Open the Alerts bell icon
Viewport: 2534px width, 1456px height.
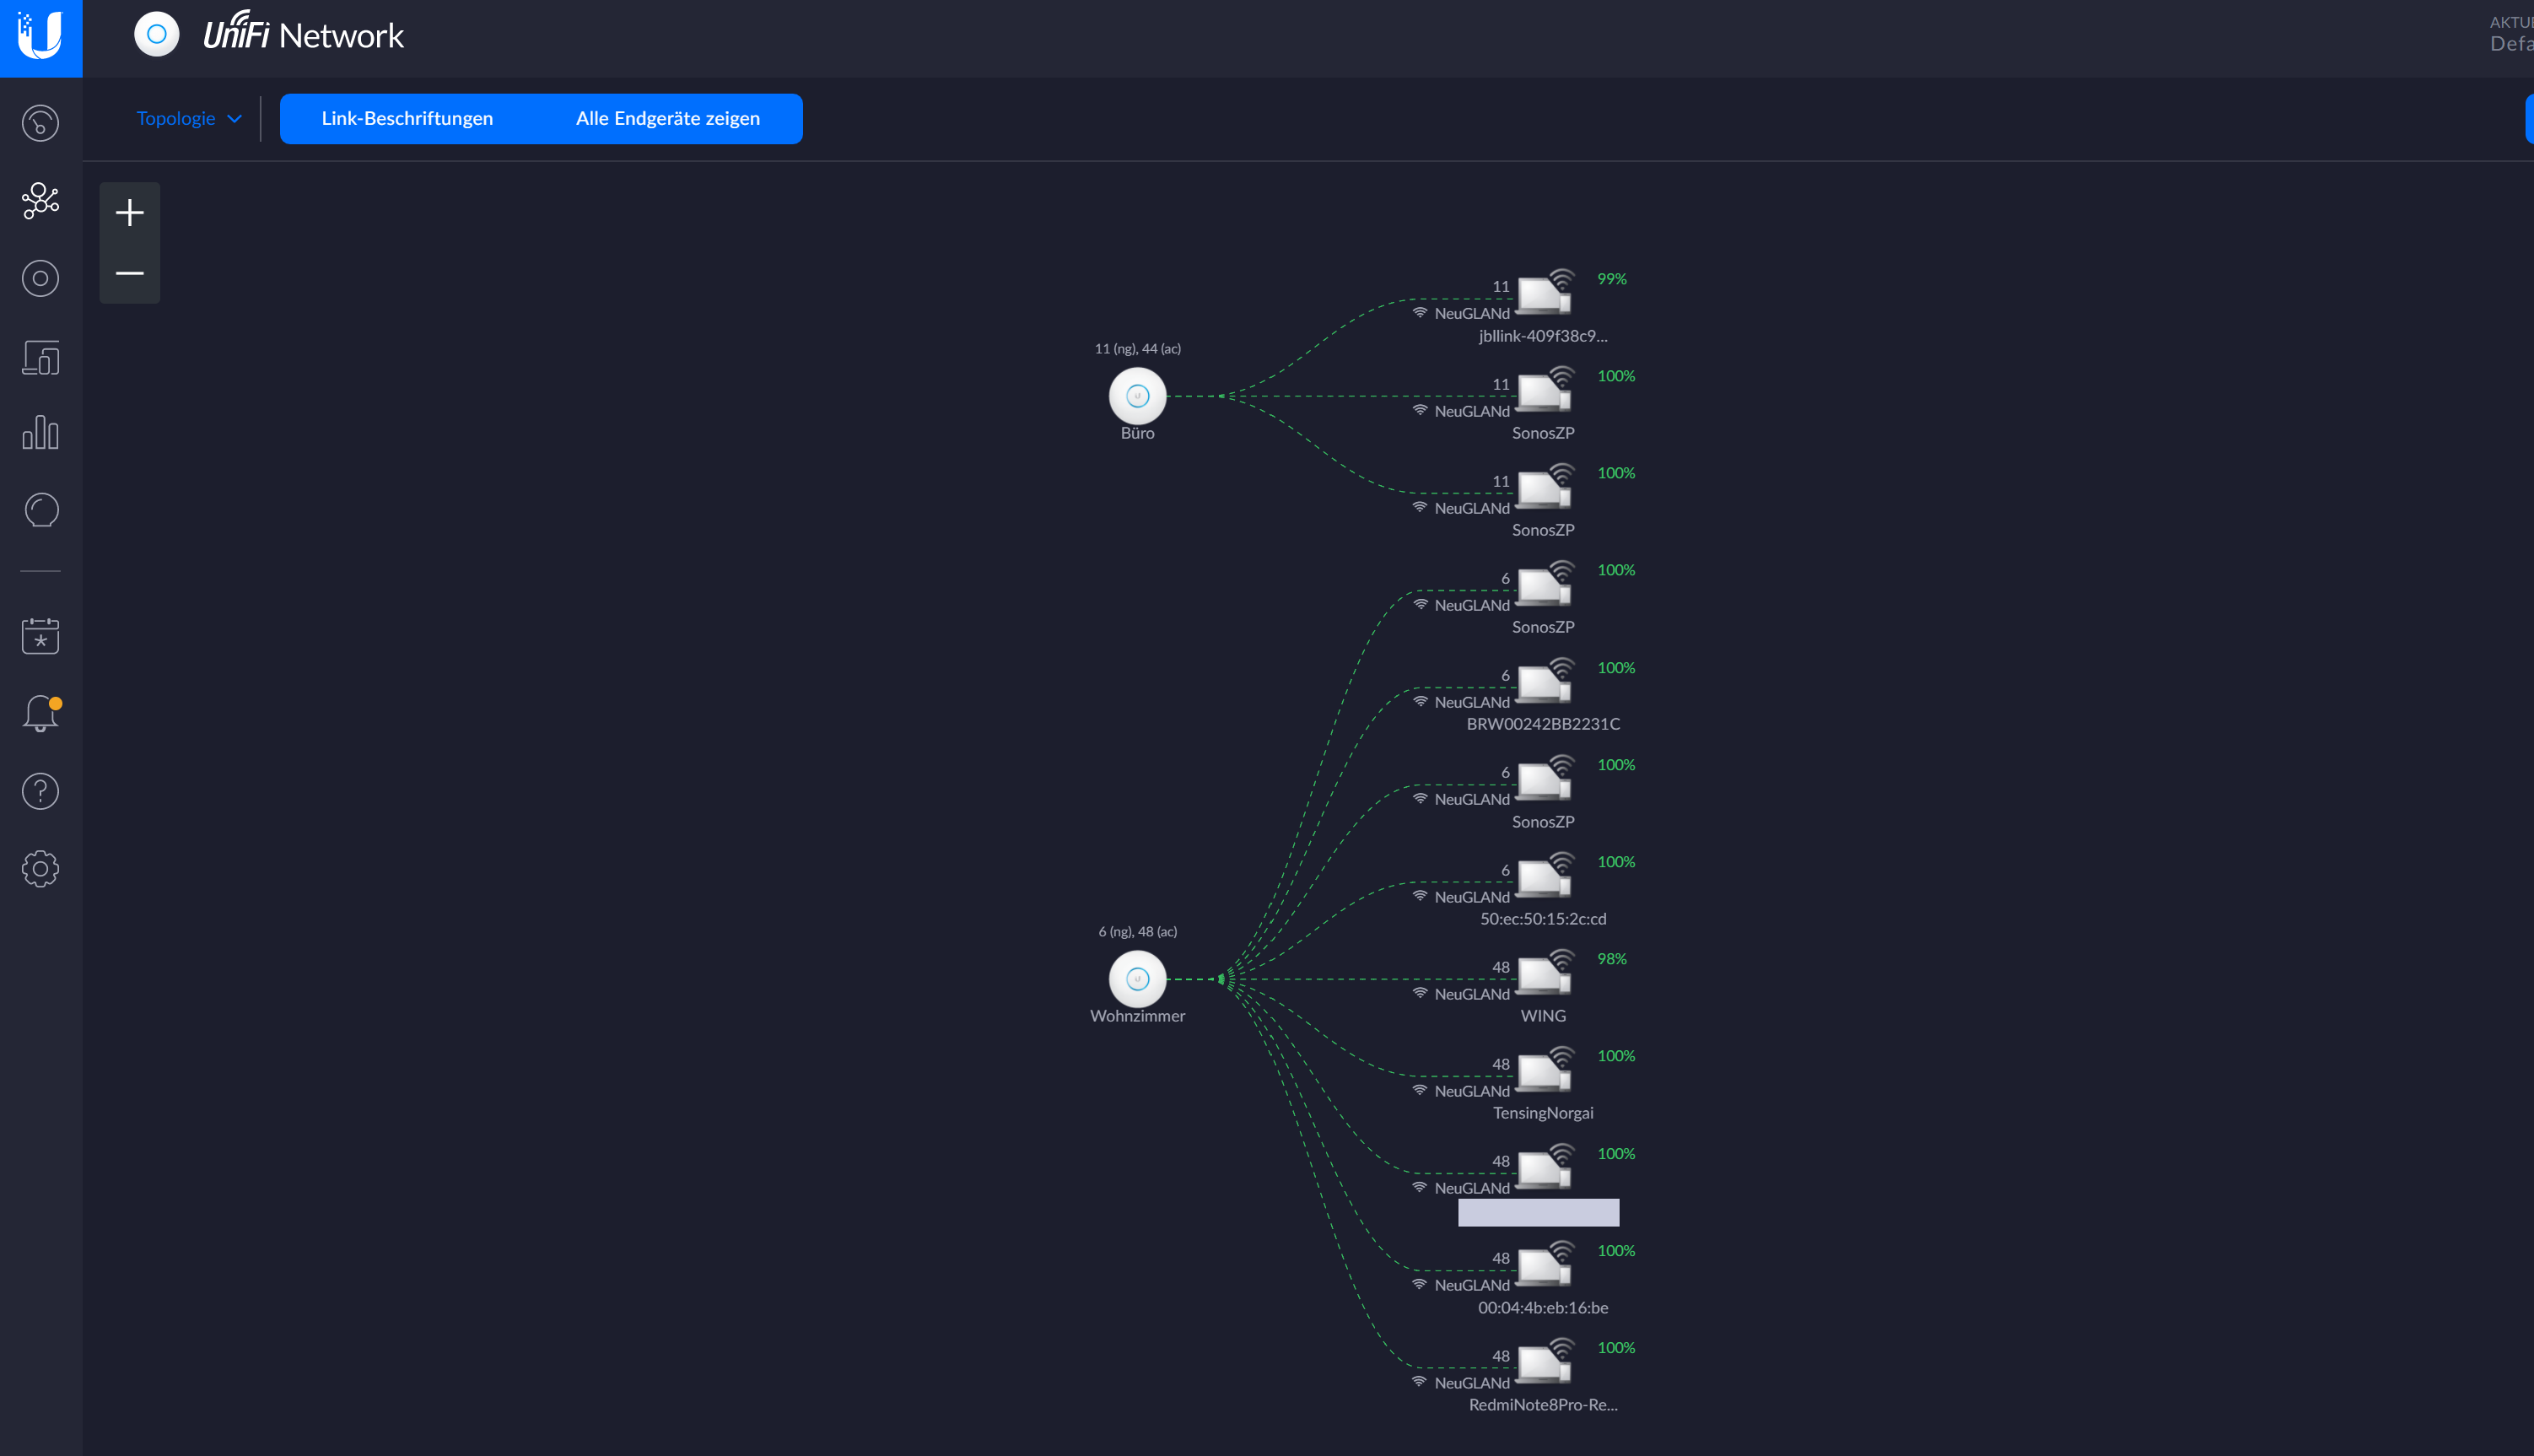pos(40,714)
